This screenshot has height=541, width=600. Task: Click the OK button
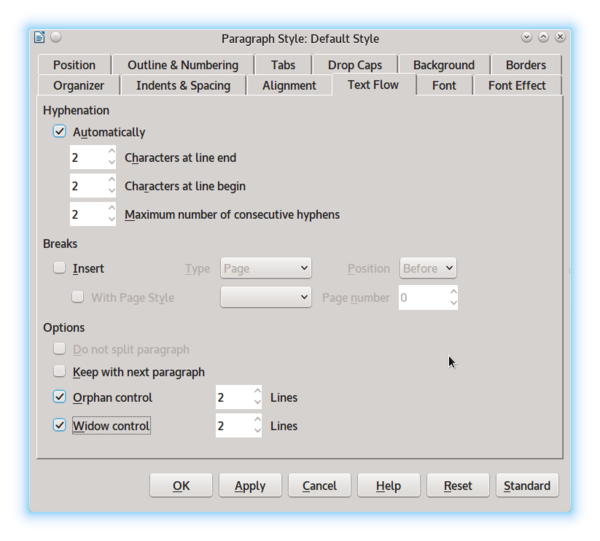tap(181, 485)
